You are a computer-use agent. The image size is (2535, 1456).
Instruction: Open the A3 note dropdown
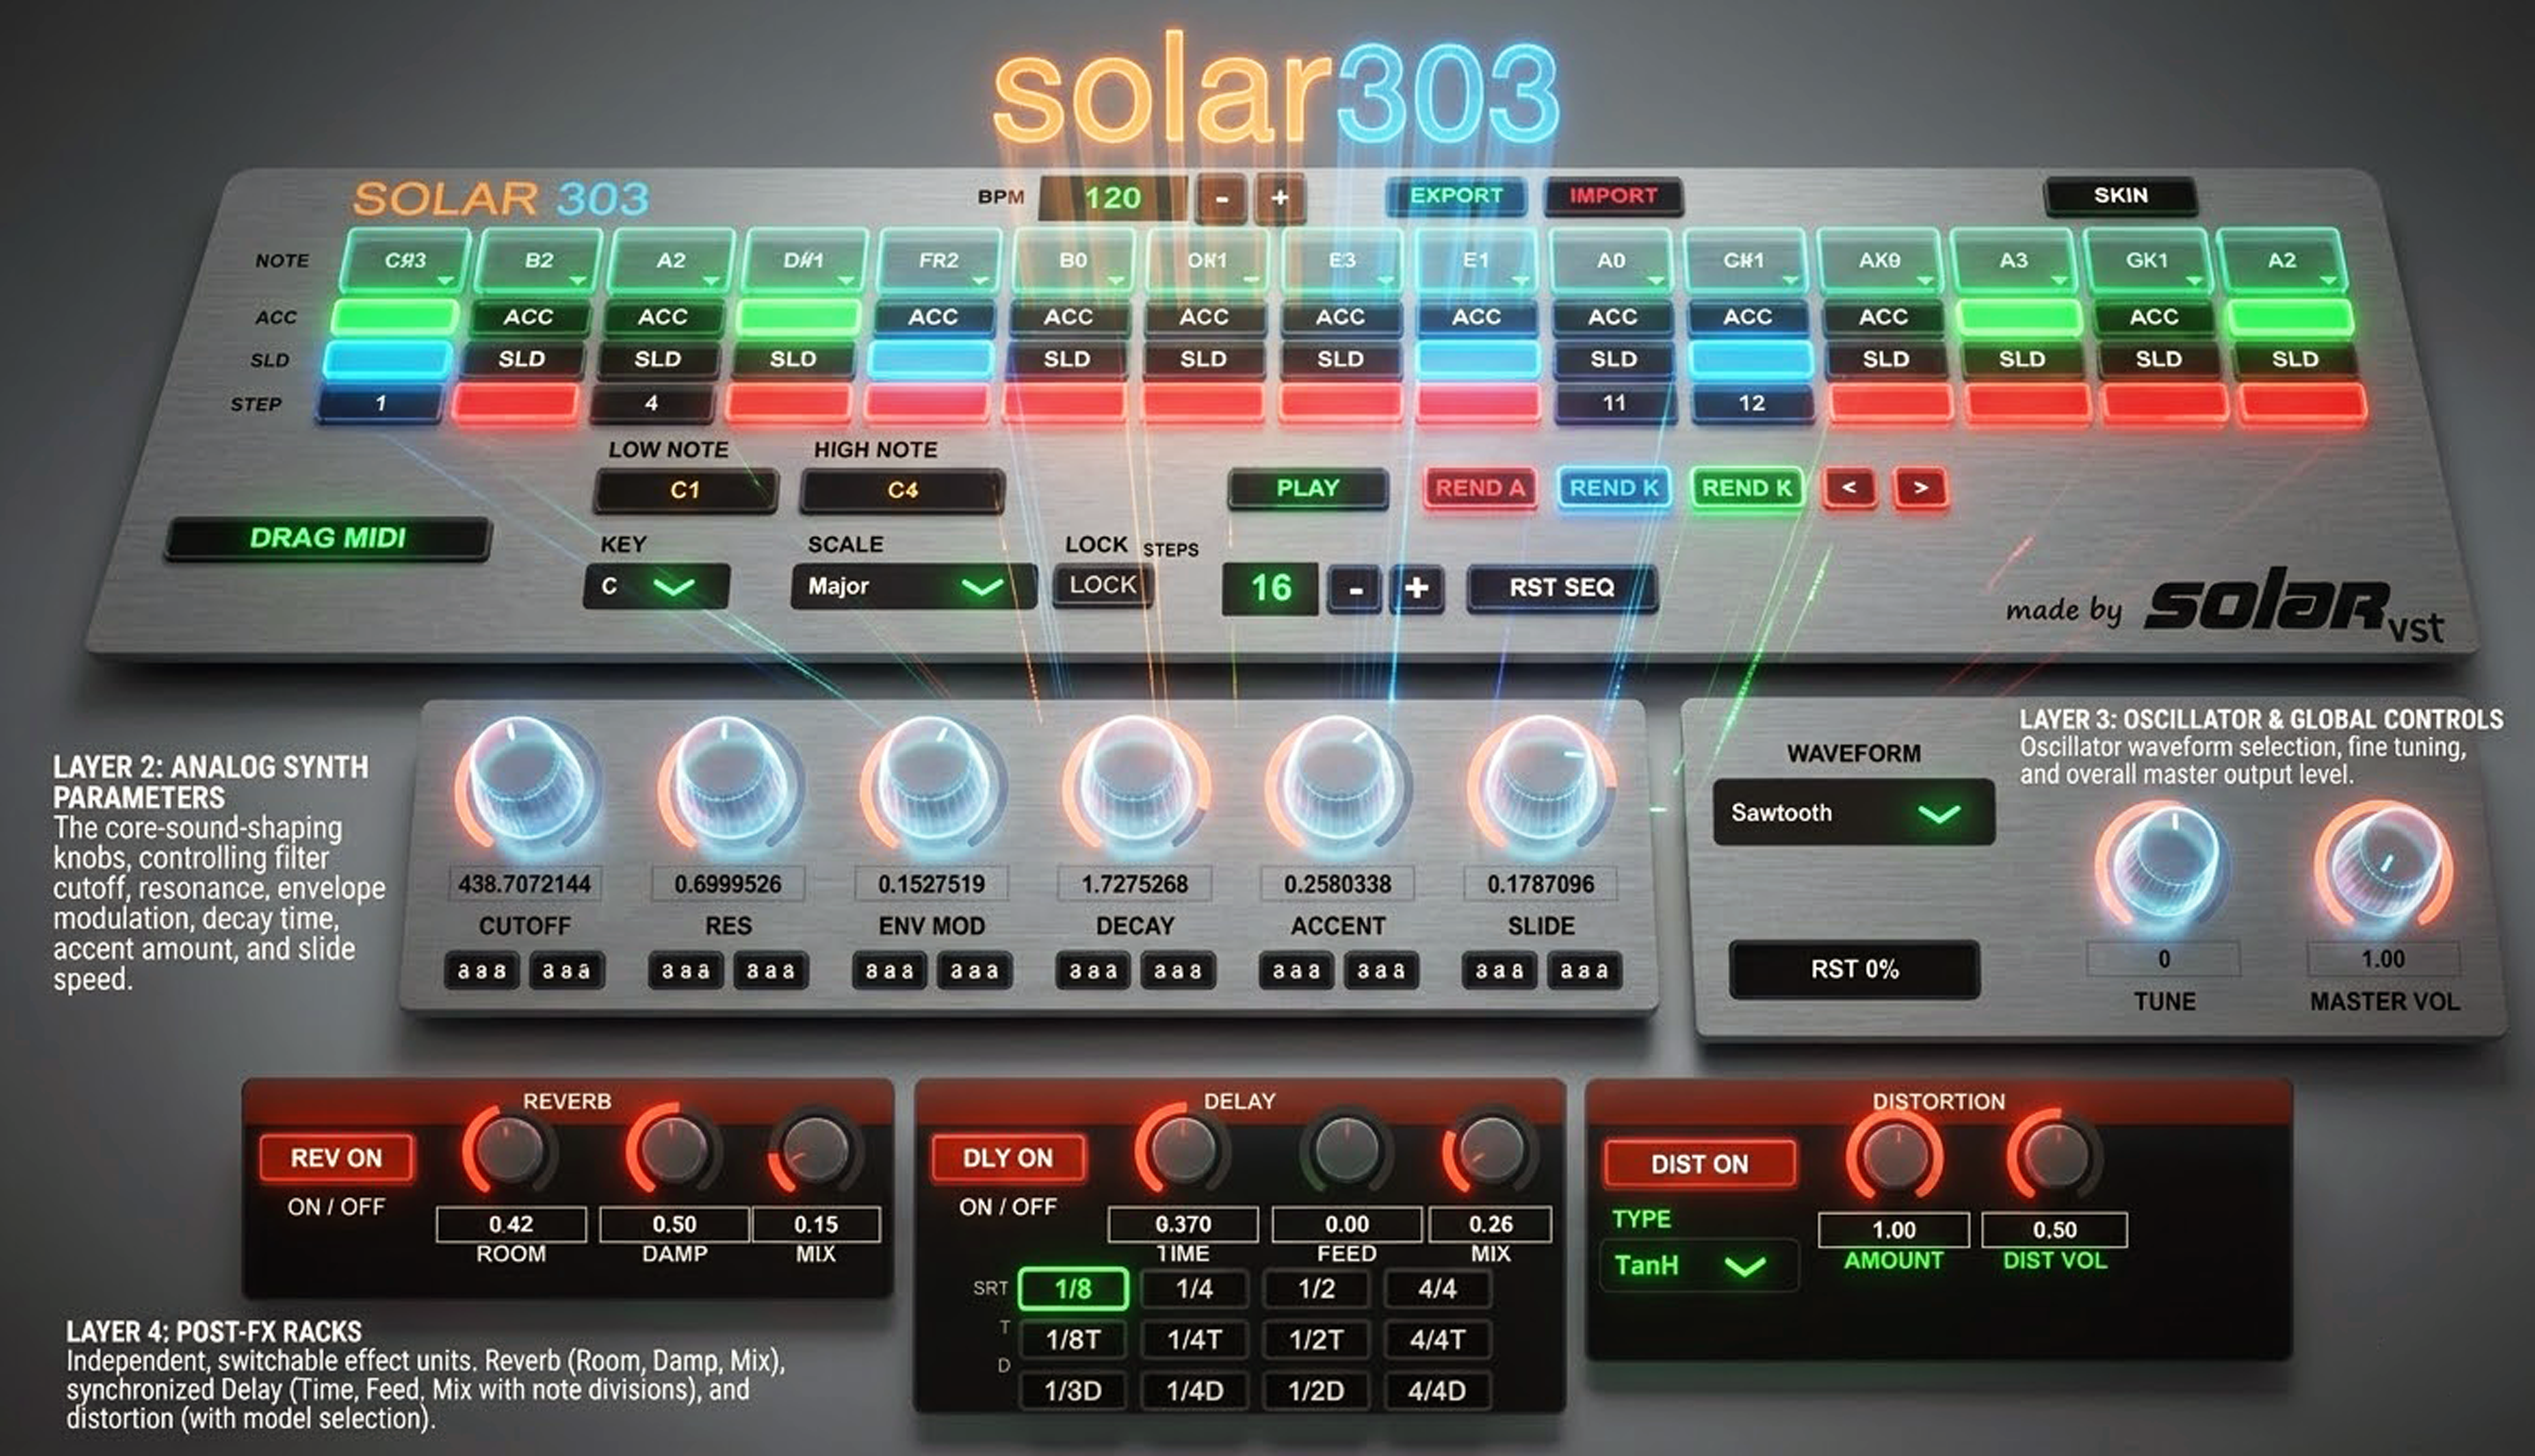(2013, 261)
